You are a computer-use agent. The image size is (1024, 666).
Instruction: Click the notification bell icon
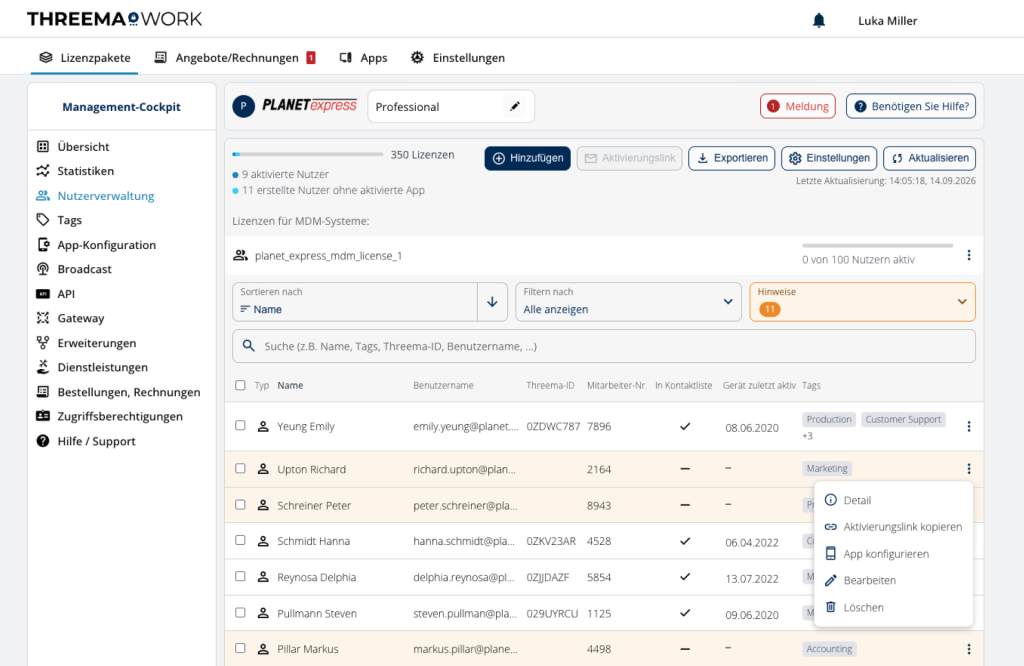point(818,21)
